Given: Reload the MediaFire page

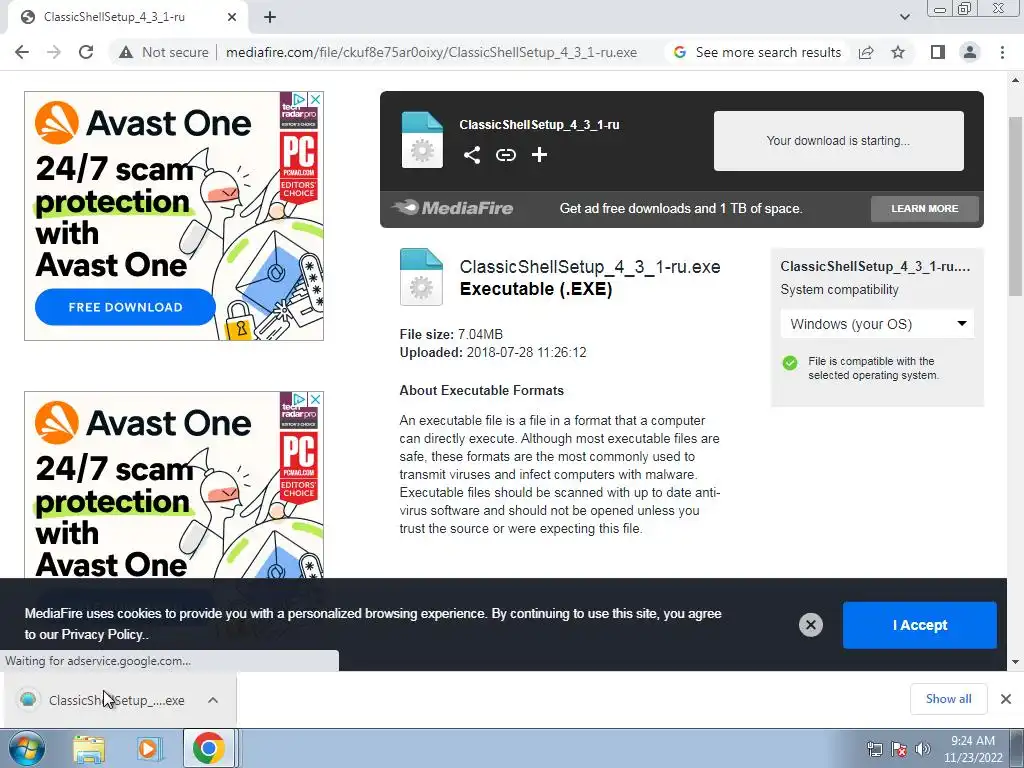Looking at the screenshot, I should click(86, 52).
